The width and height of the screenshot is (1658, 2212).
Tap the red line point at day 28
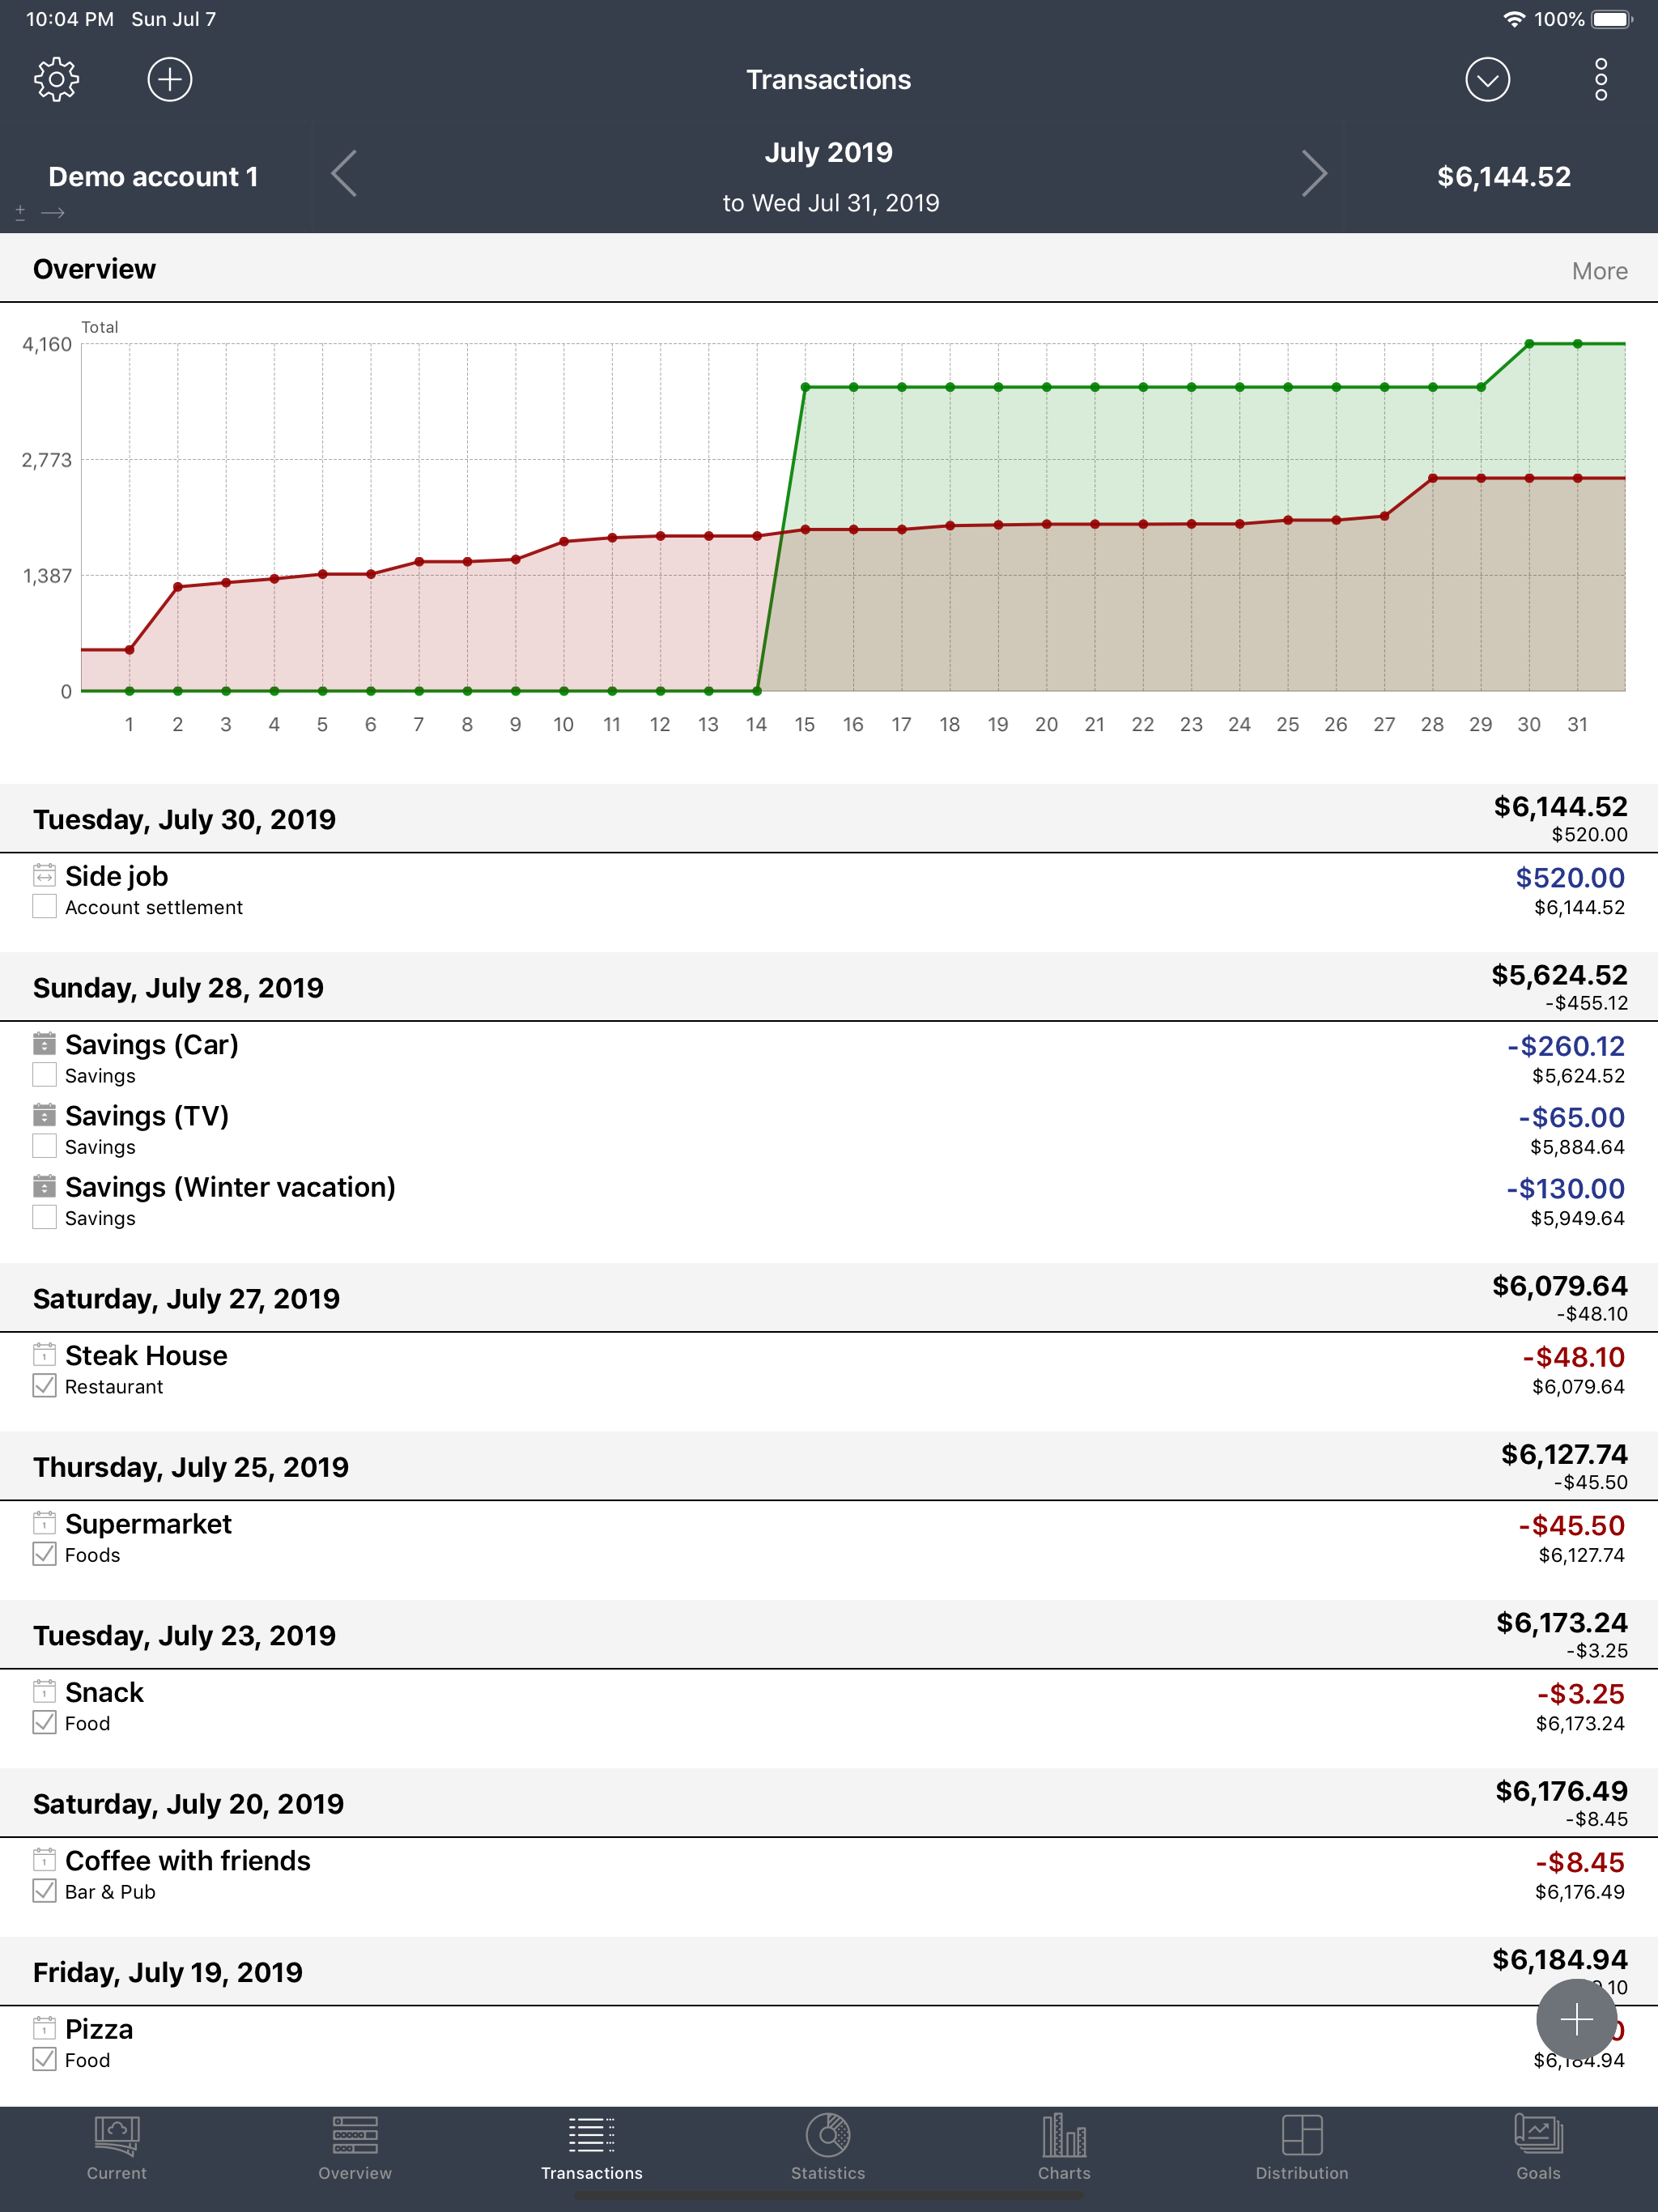(1432, 478)
